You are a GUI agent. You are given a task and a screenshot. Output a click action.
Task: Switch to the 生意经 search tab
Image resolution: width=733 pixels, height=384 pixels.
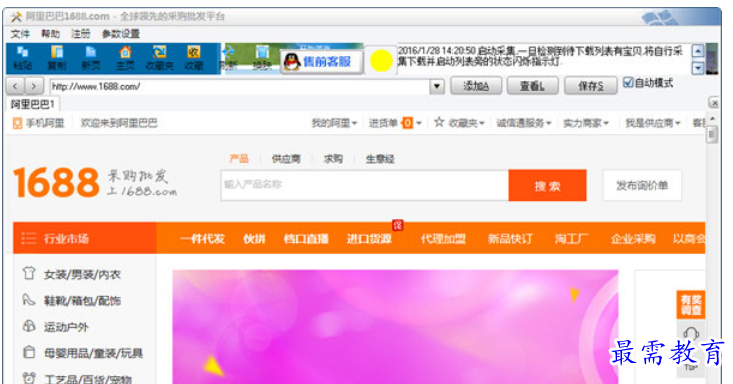pyautogui.click(x=380, y=159)
